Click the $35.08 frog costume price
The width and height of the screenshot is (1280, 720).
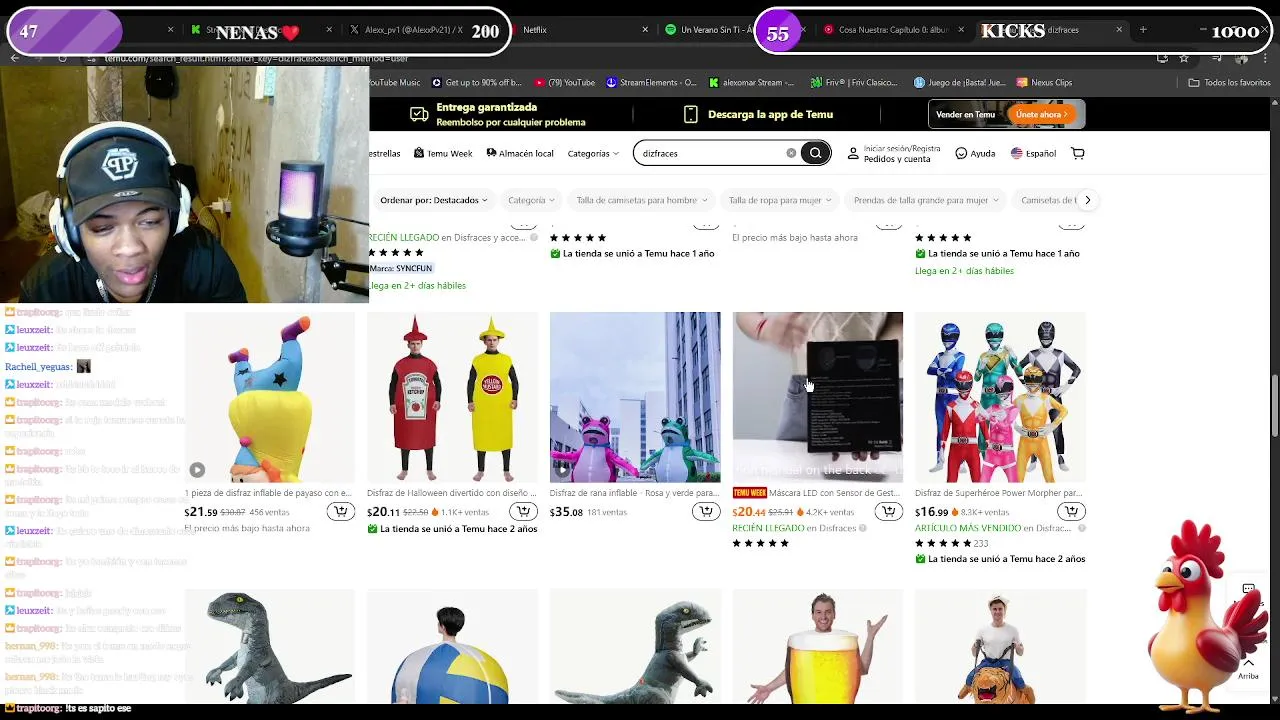[566, 512]
